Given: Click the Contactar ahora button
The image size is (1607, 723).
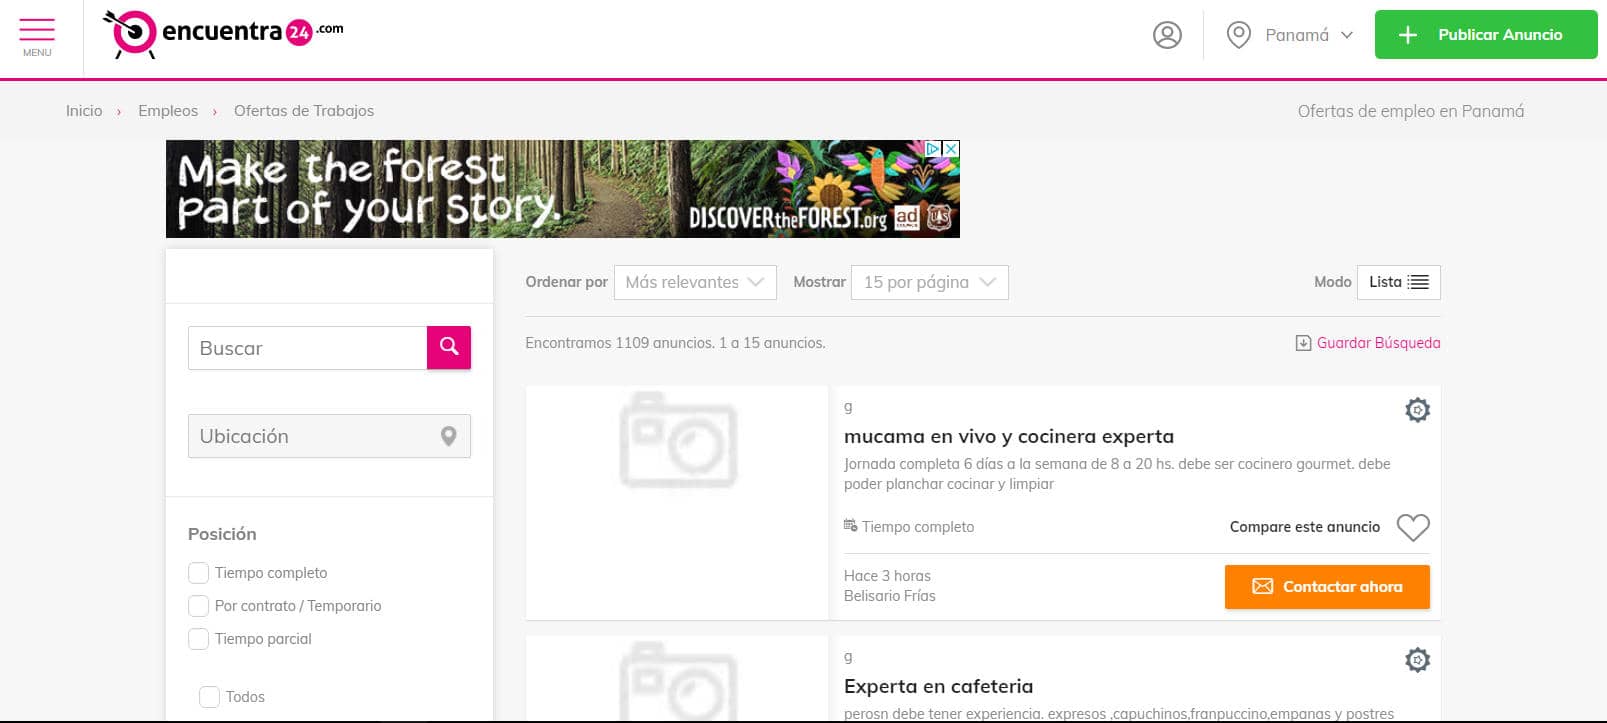Looking at the screenshot, I should click(1327, 587).
